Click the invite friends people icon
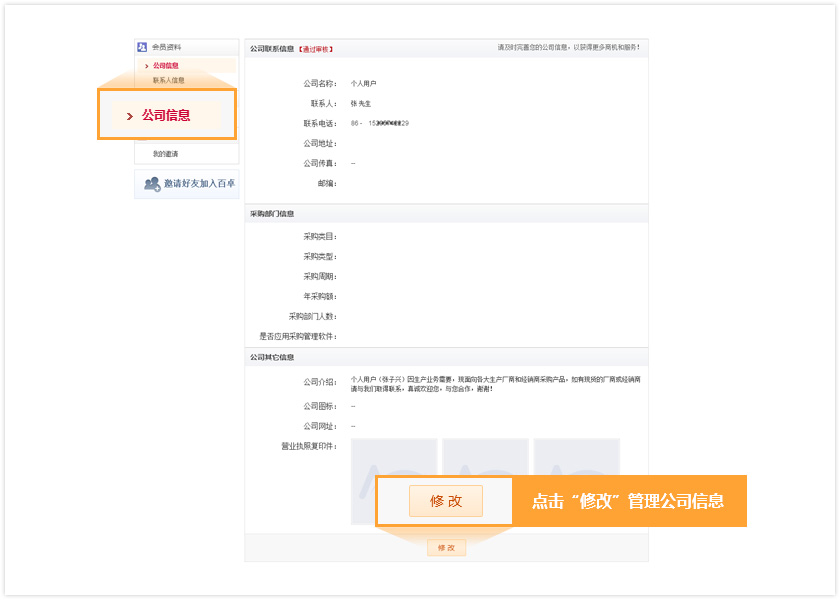Screen dimensions: 840x600 click(x=152, y=184)
